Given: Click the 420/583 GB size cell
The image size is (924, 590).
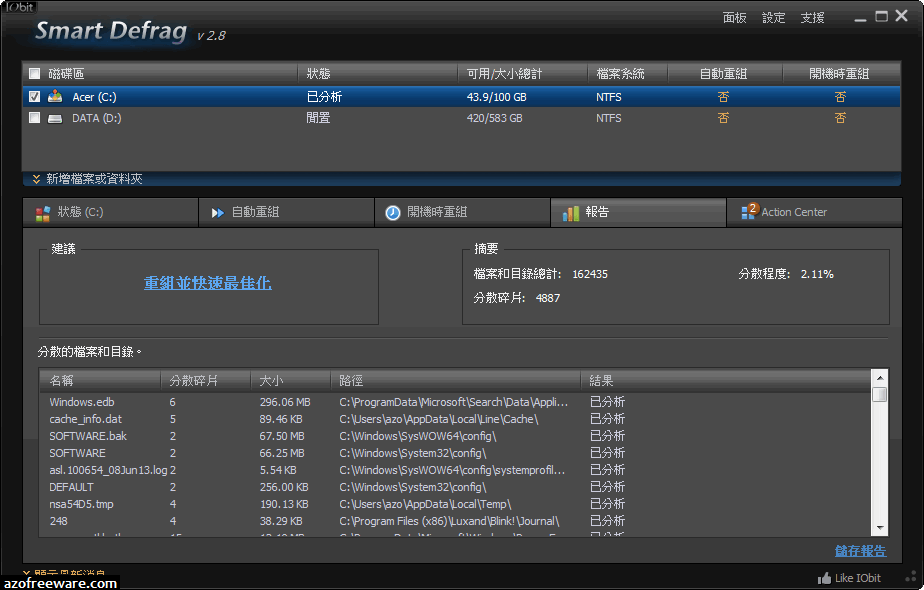Looking at the screenshot, I should [494, 118].
